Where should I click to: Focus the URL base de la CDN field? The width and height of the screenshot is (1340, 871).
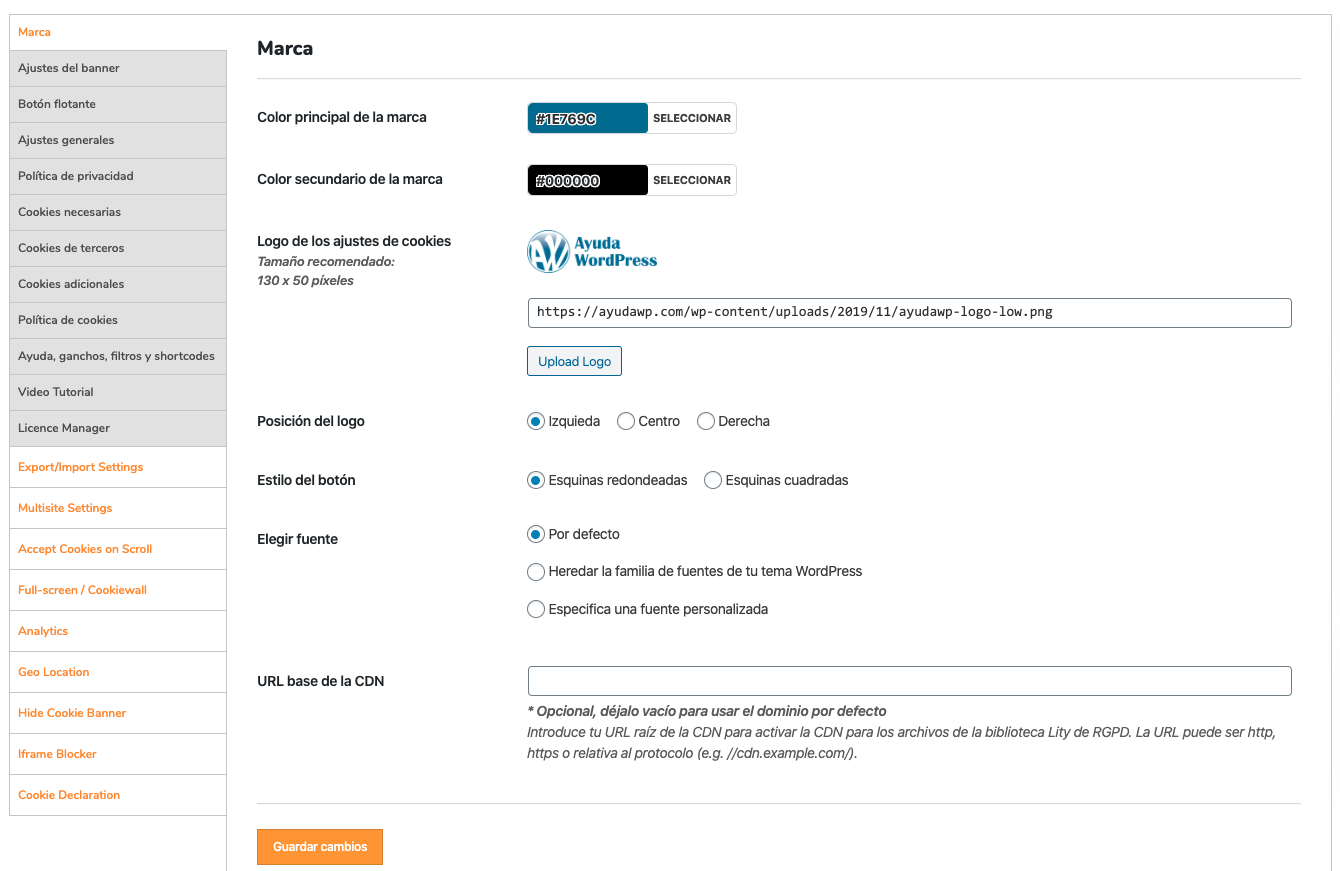coord(909,681)
